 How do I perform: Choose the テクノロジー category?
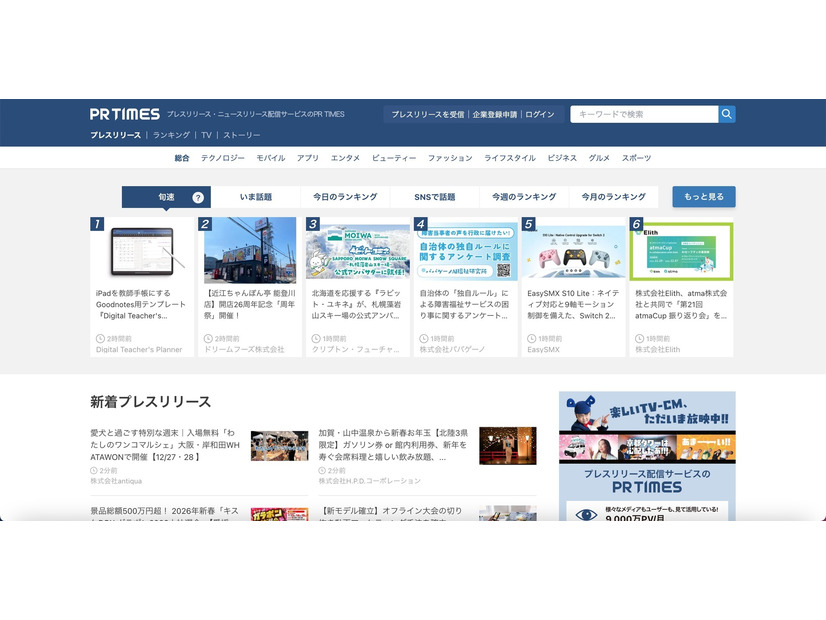coord(222,158)
